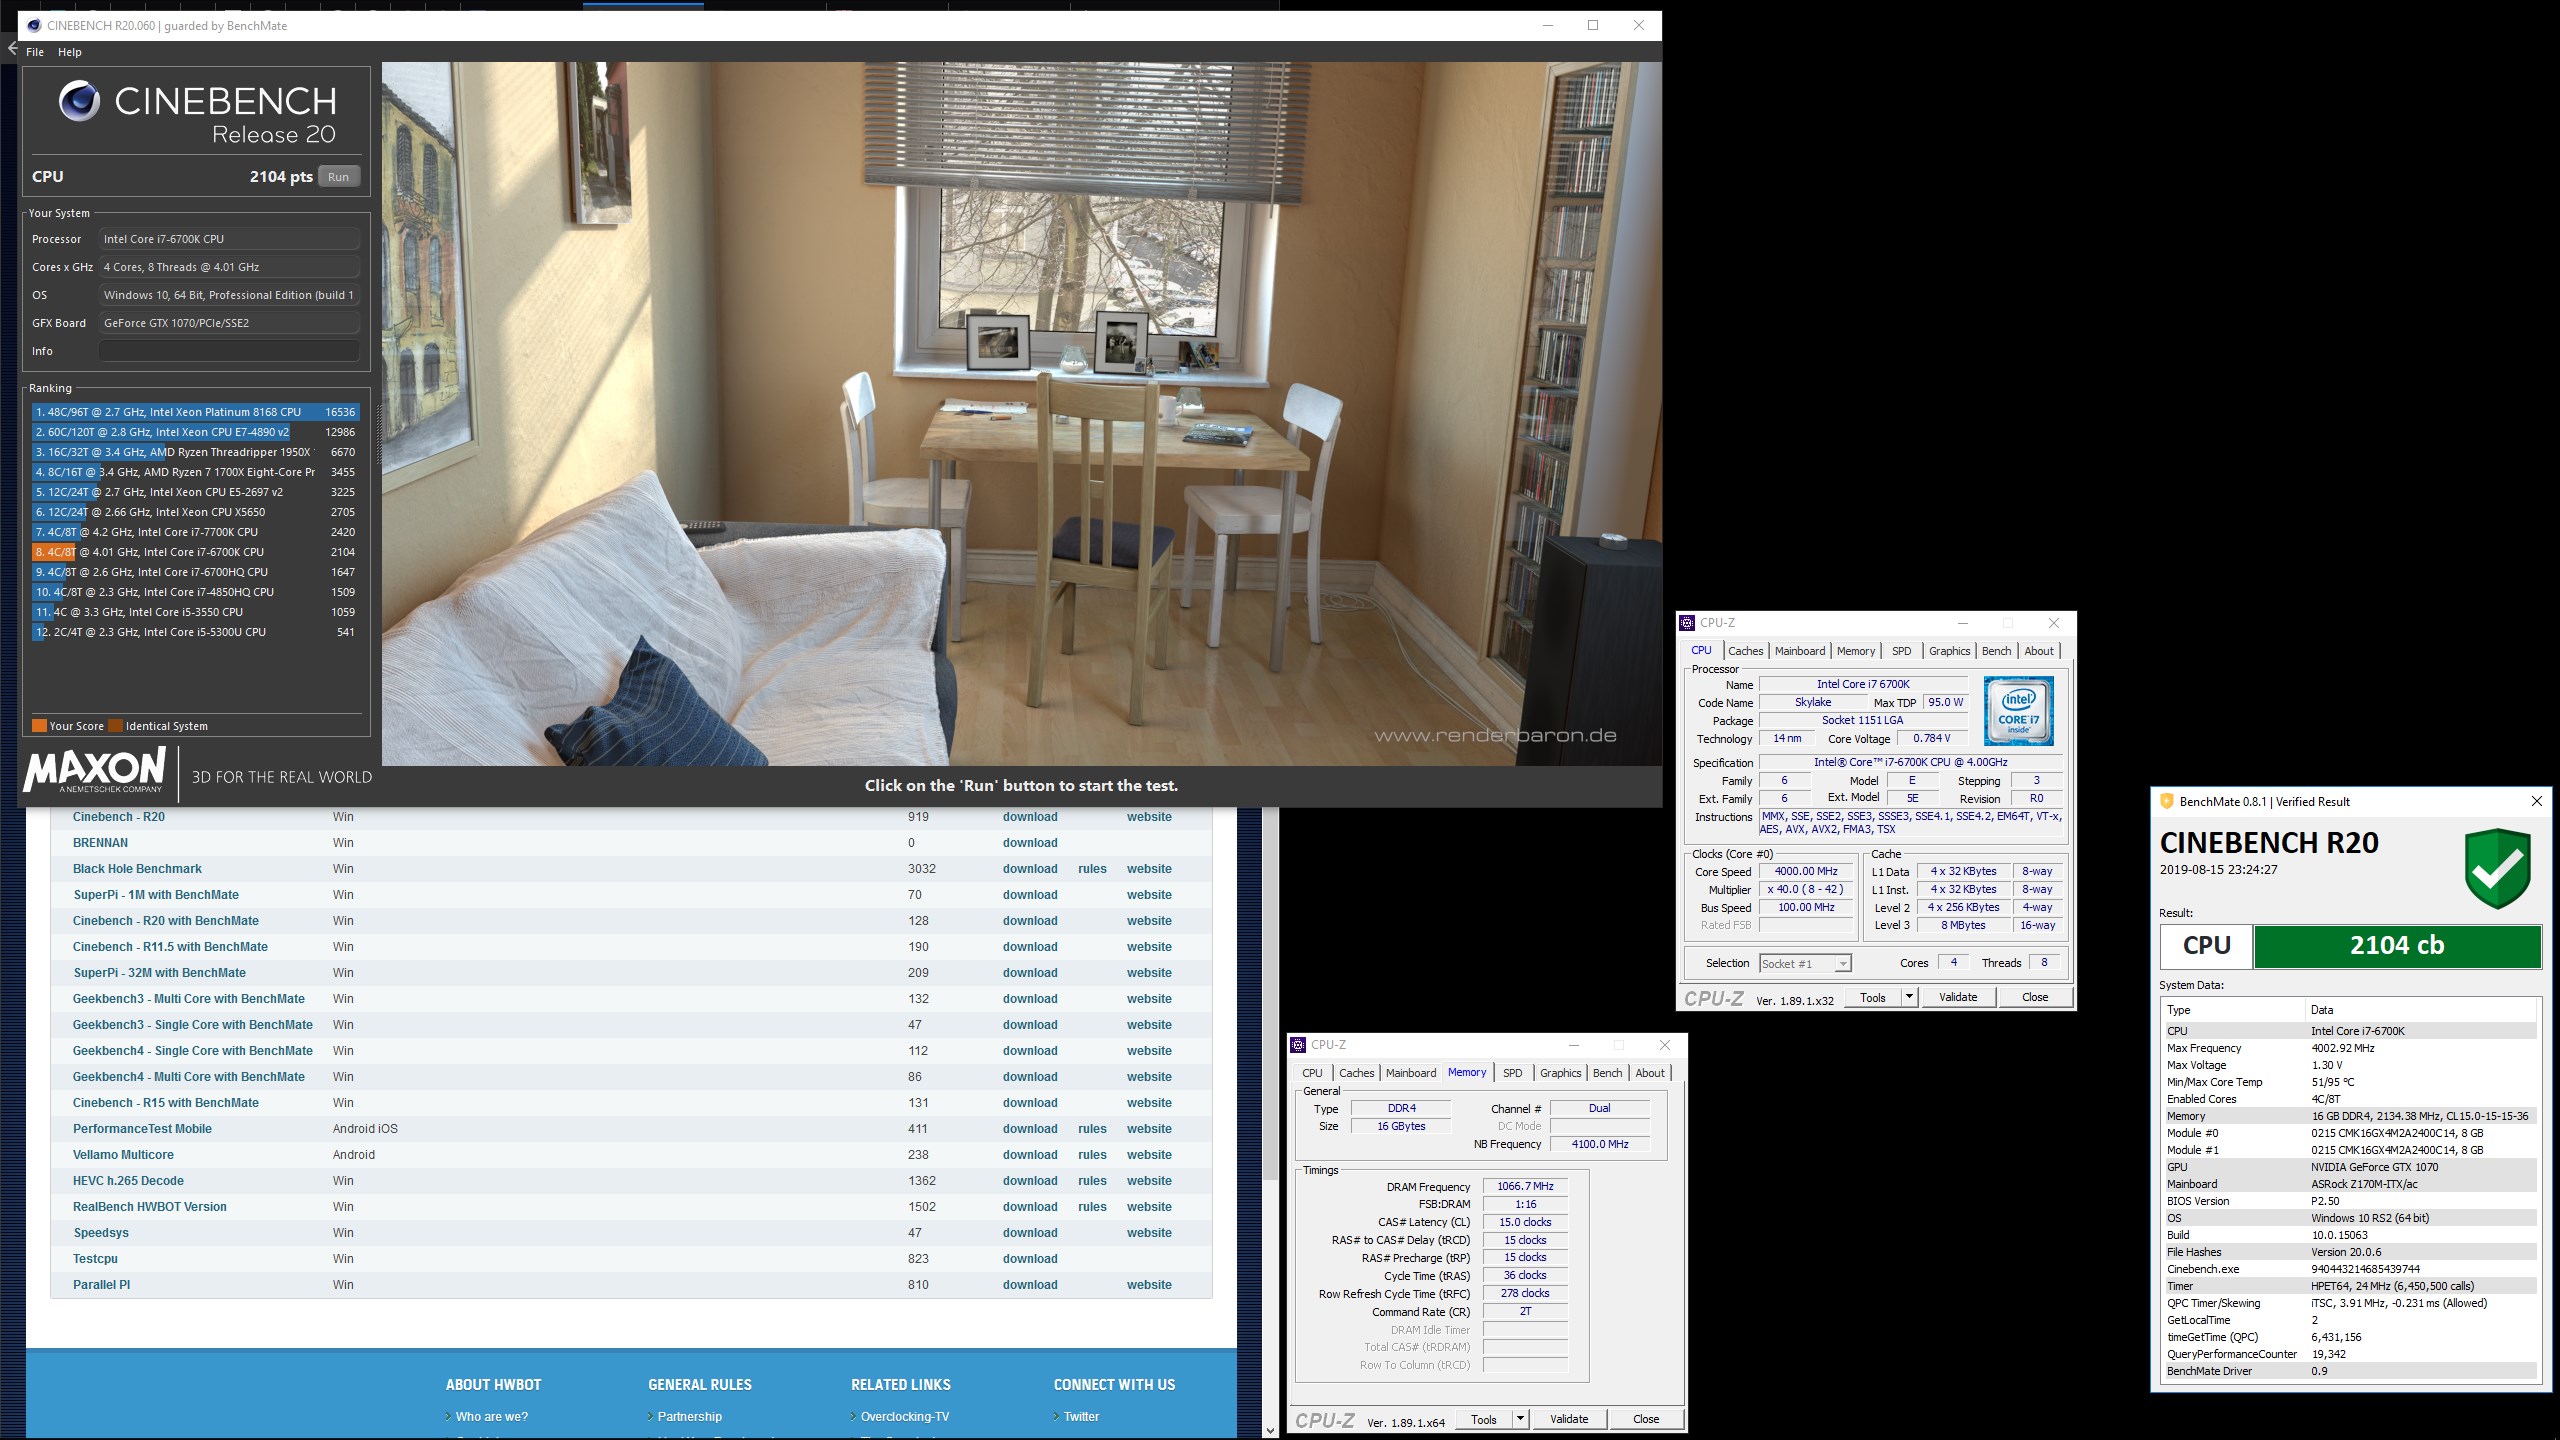Click the 2104 cb result bar in BenchMate
The image size is (2560, 1440).
tap(2397, 946)
